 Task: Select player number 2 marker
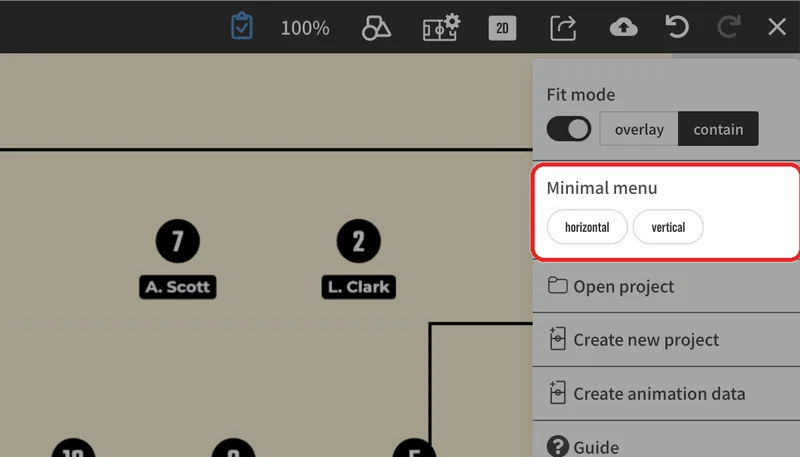359,241
